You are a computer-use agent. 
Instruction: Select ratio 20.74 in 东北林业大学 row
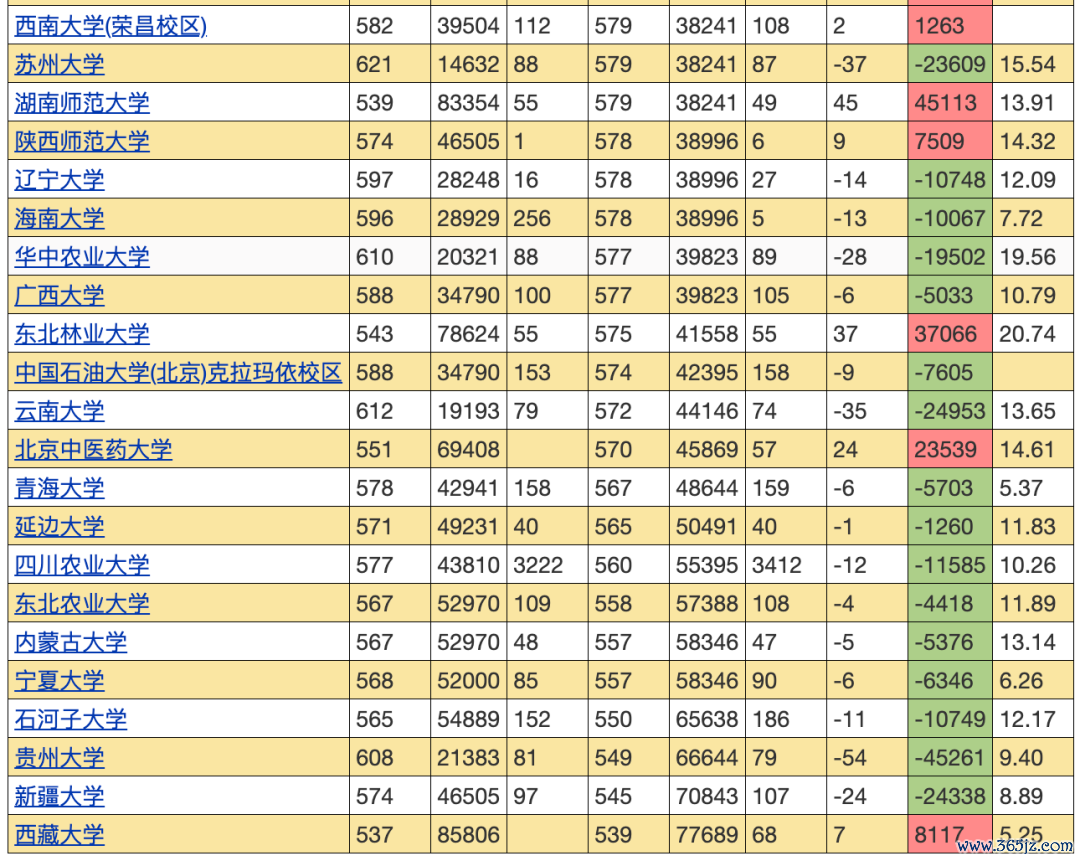pyautogui.click(x=1027, y=335)
